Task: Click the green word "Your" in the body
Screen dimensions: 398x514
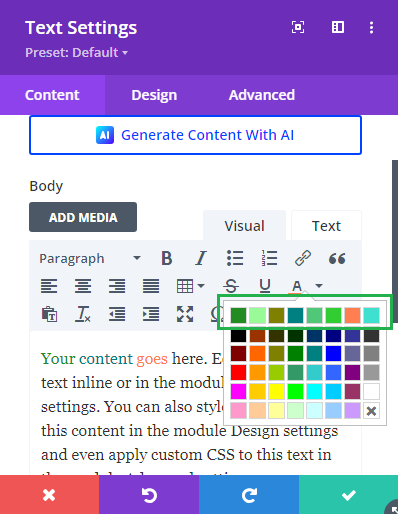Action: tap(58, 359)
